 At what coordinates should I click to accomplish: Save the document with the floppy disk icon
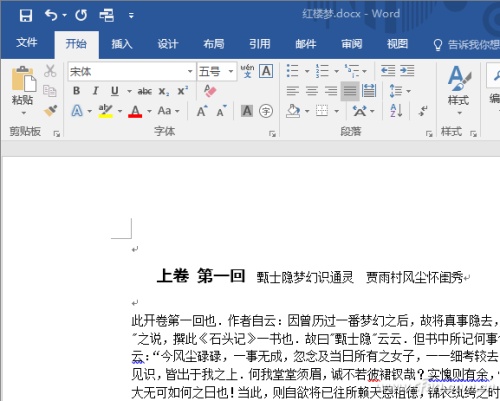click(x=26, y=15)
